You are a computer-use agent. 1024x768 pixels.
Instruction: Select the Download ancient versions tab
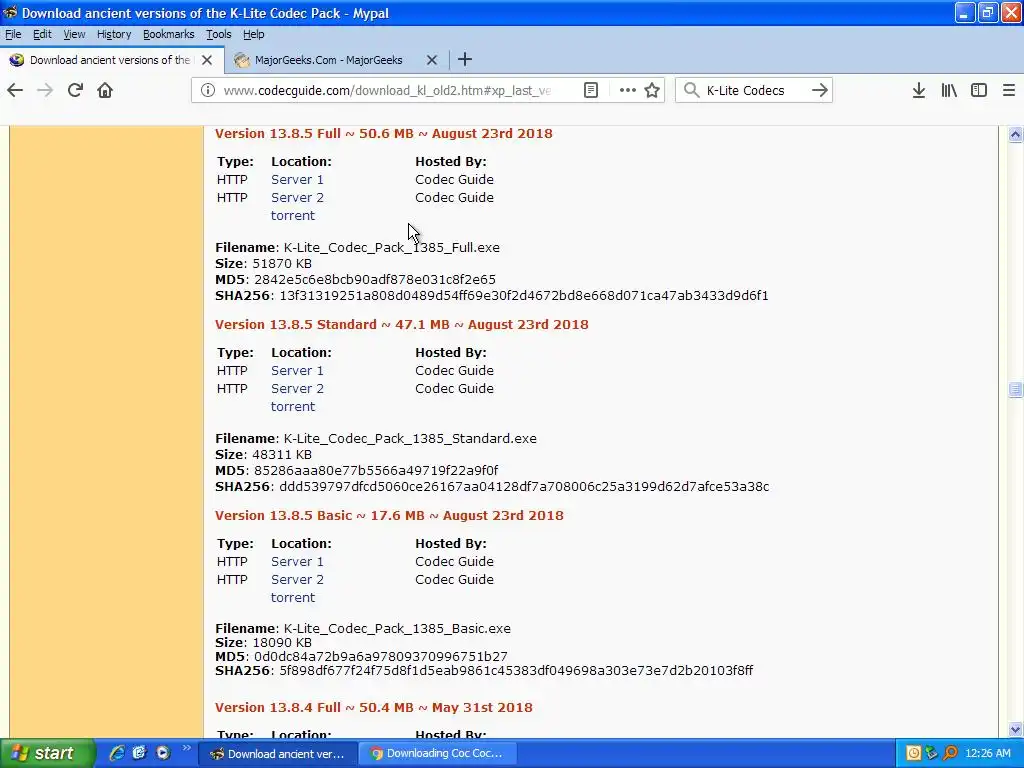click(x=110, y=60)
